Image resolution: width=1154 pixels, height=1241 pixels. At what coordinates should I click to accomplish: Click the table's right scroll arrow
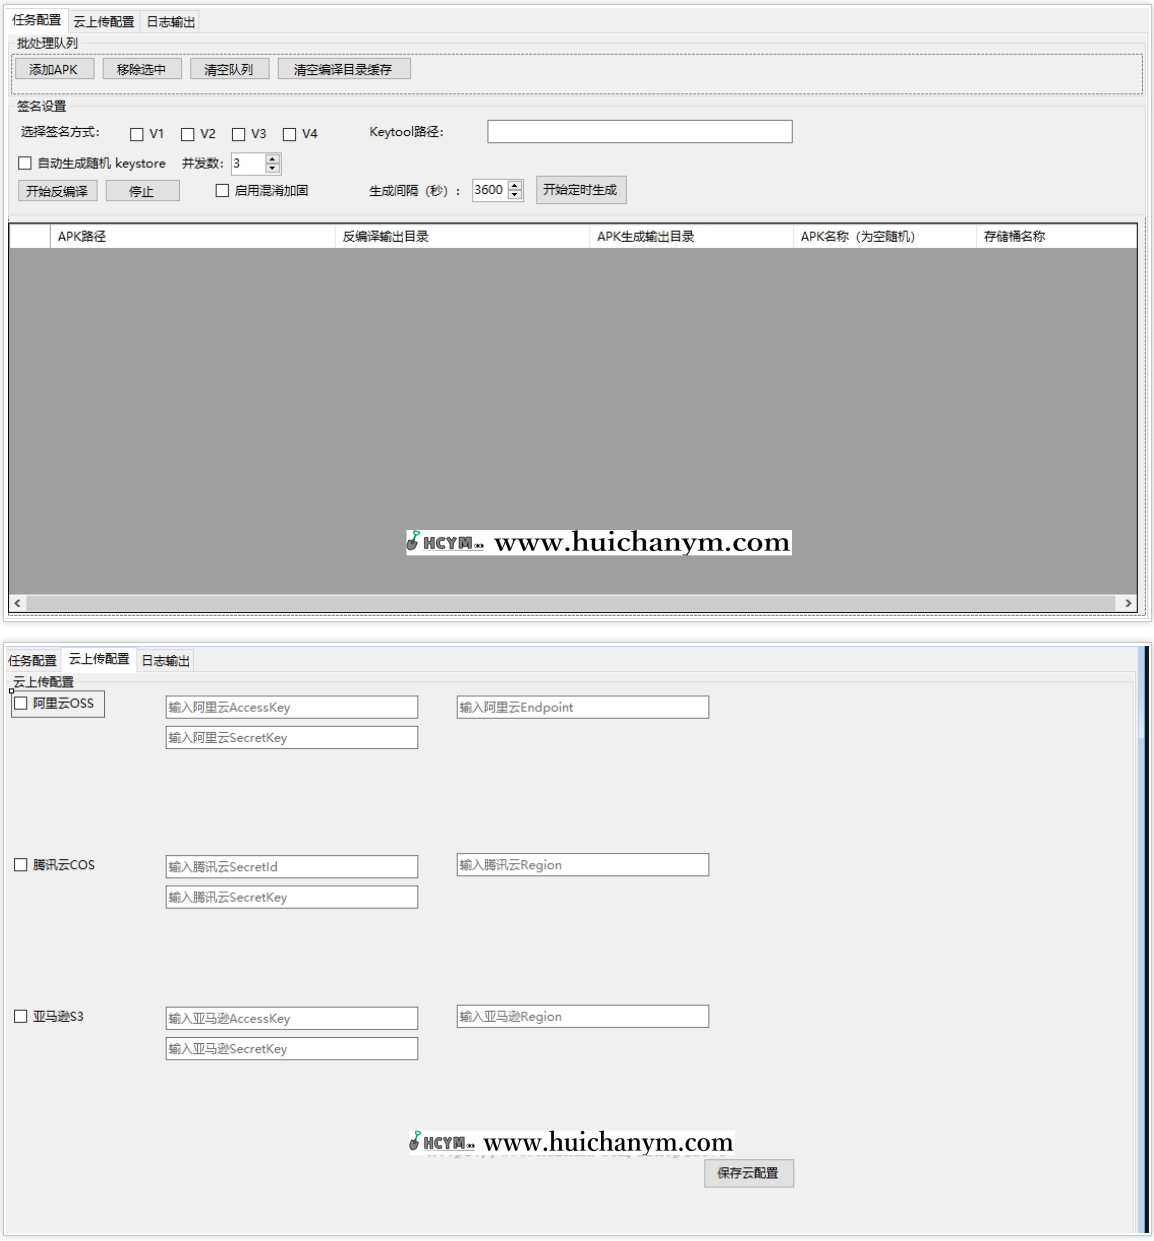point(1129,603)
